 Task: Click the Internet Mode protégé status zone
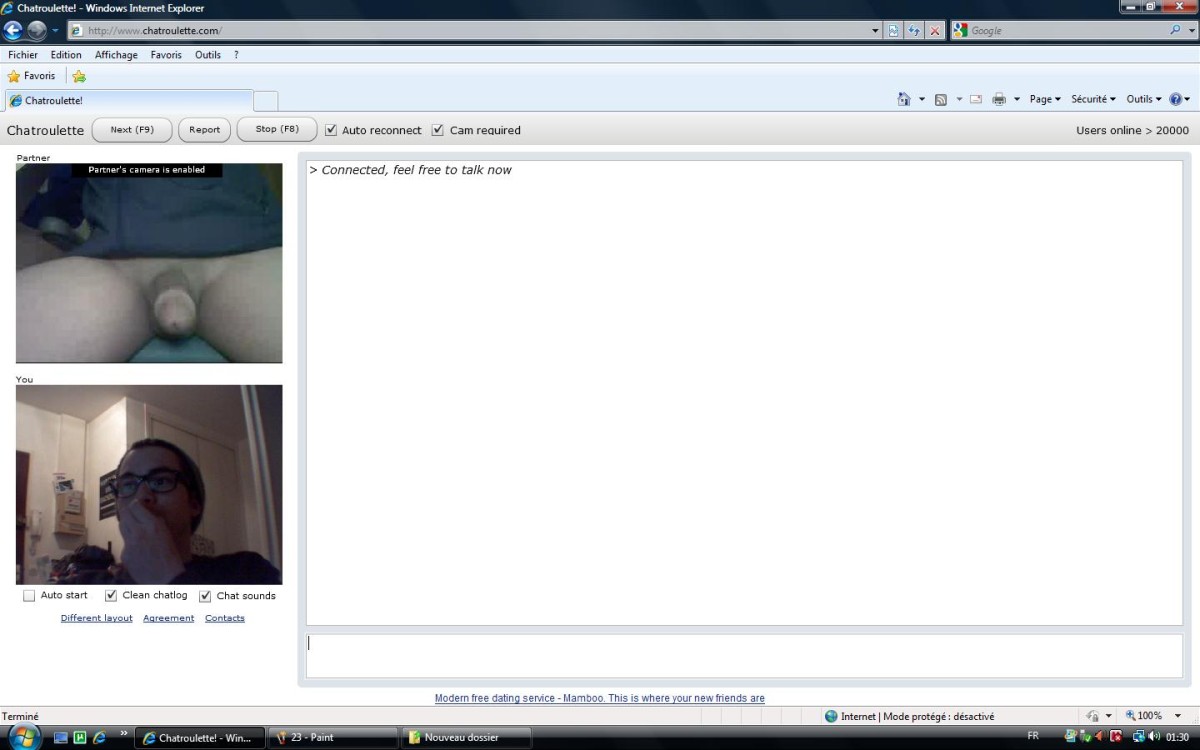(910, 716)
